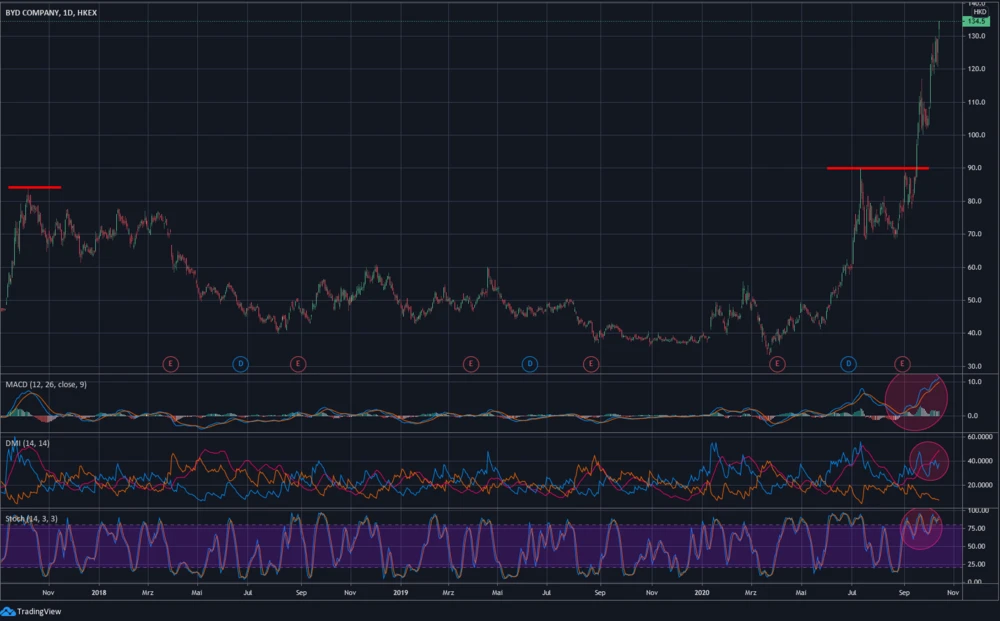Click the highlighted circle on the MACD pane
This screenshot has width=1000, height=621.
click(x=915, y=401)
